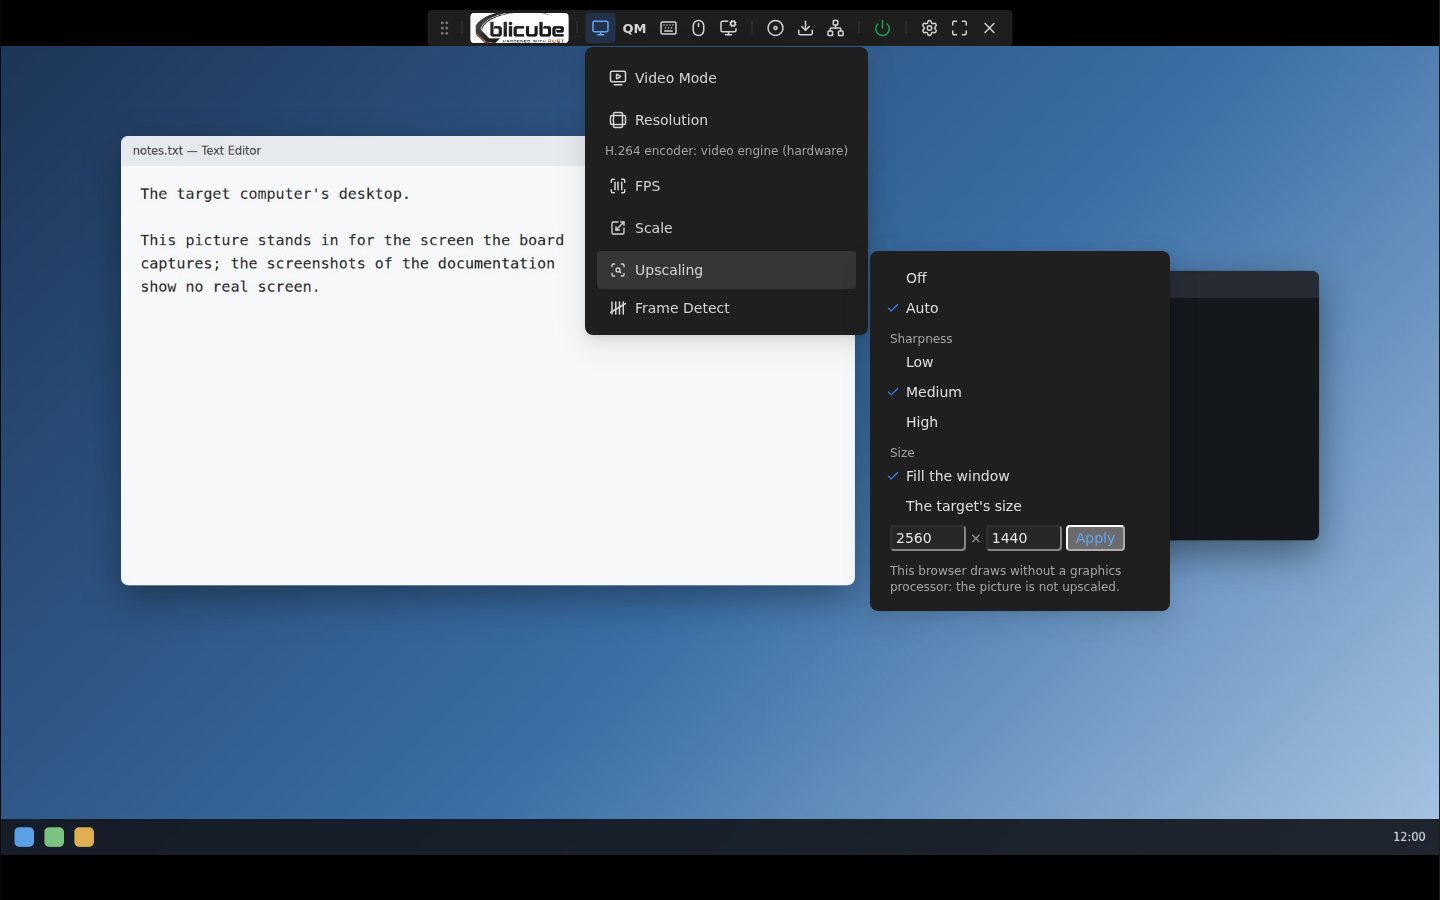The image size is (1440, 900).
Task: Open the QM toolbar item
Action: [634, 28]
